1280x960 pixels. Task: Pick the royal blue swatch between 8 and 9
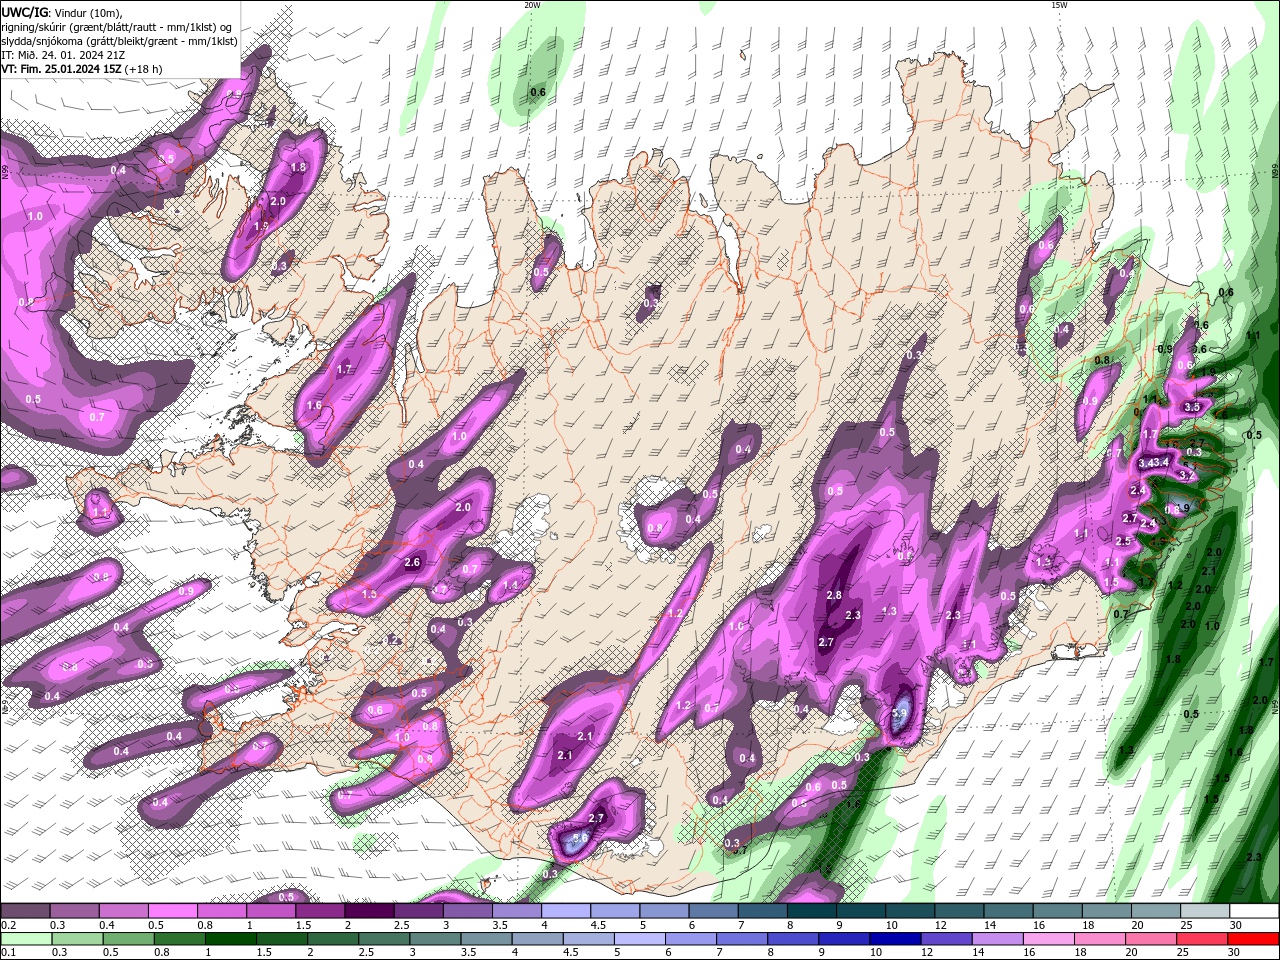pyautogui.click(x=793, y=938)
